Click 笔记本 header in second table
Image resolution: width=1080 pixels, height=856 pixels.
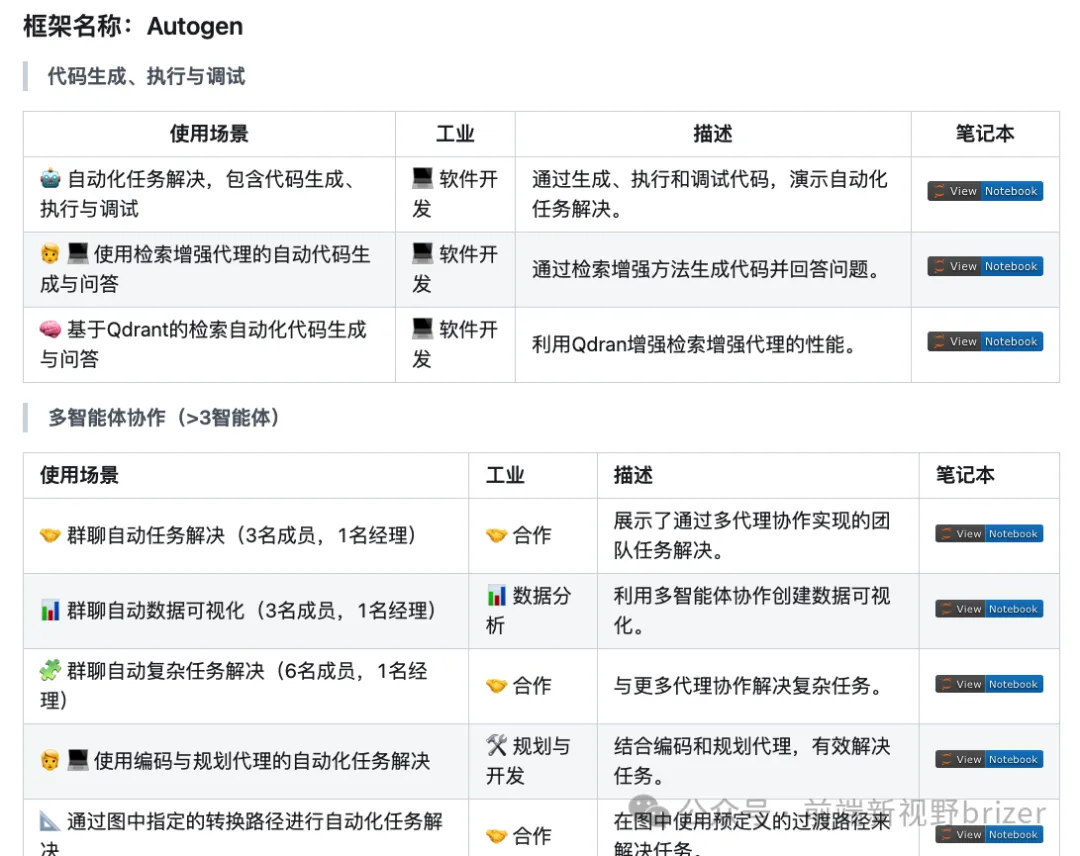coord(965,474)
